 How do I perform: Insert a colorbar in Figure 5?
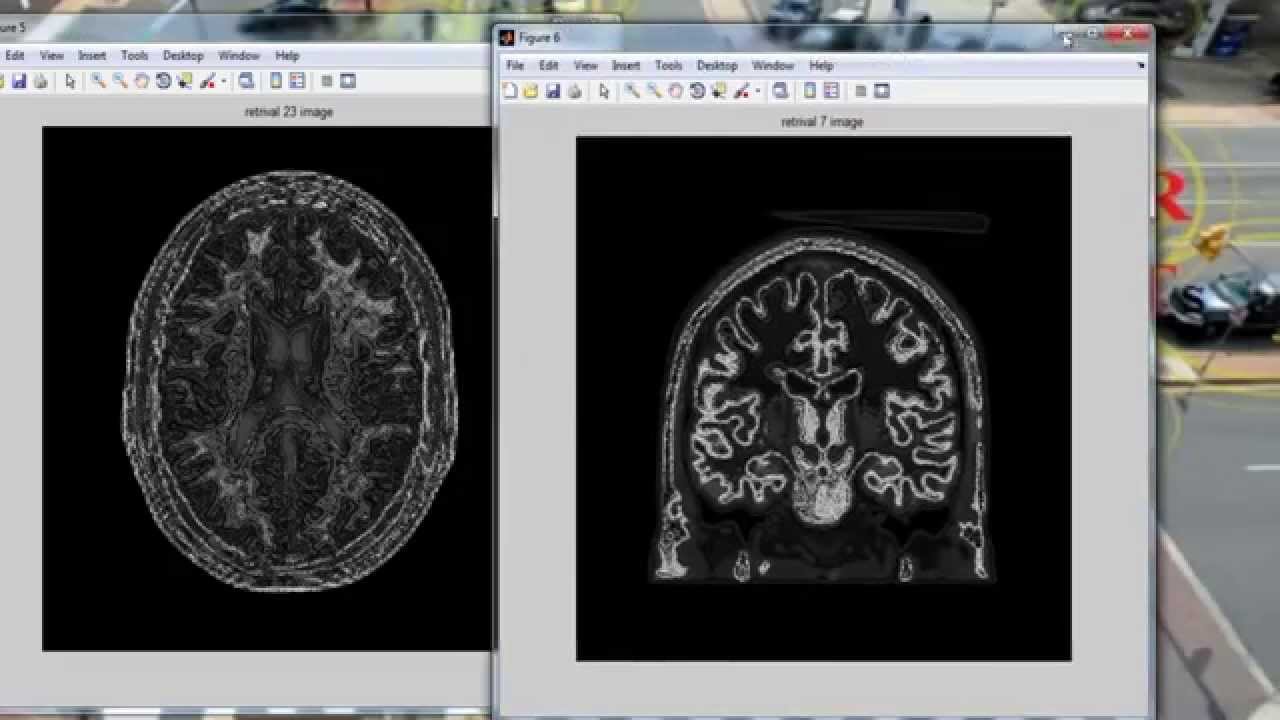[x=277, y=81]
